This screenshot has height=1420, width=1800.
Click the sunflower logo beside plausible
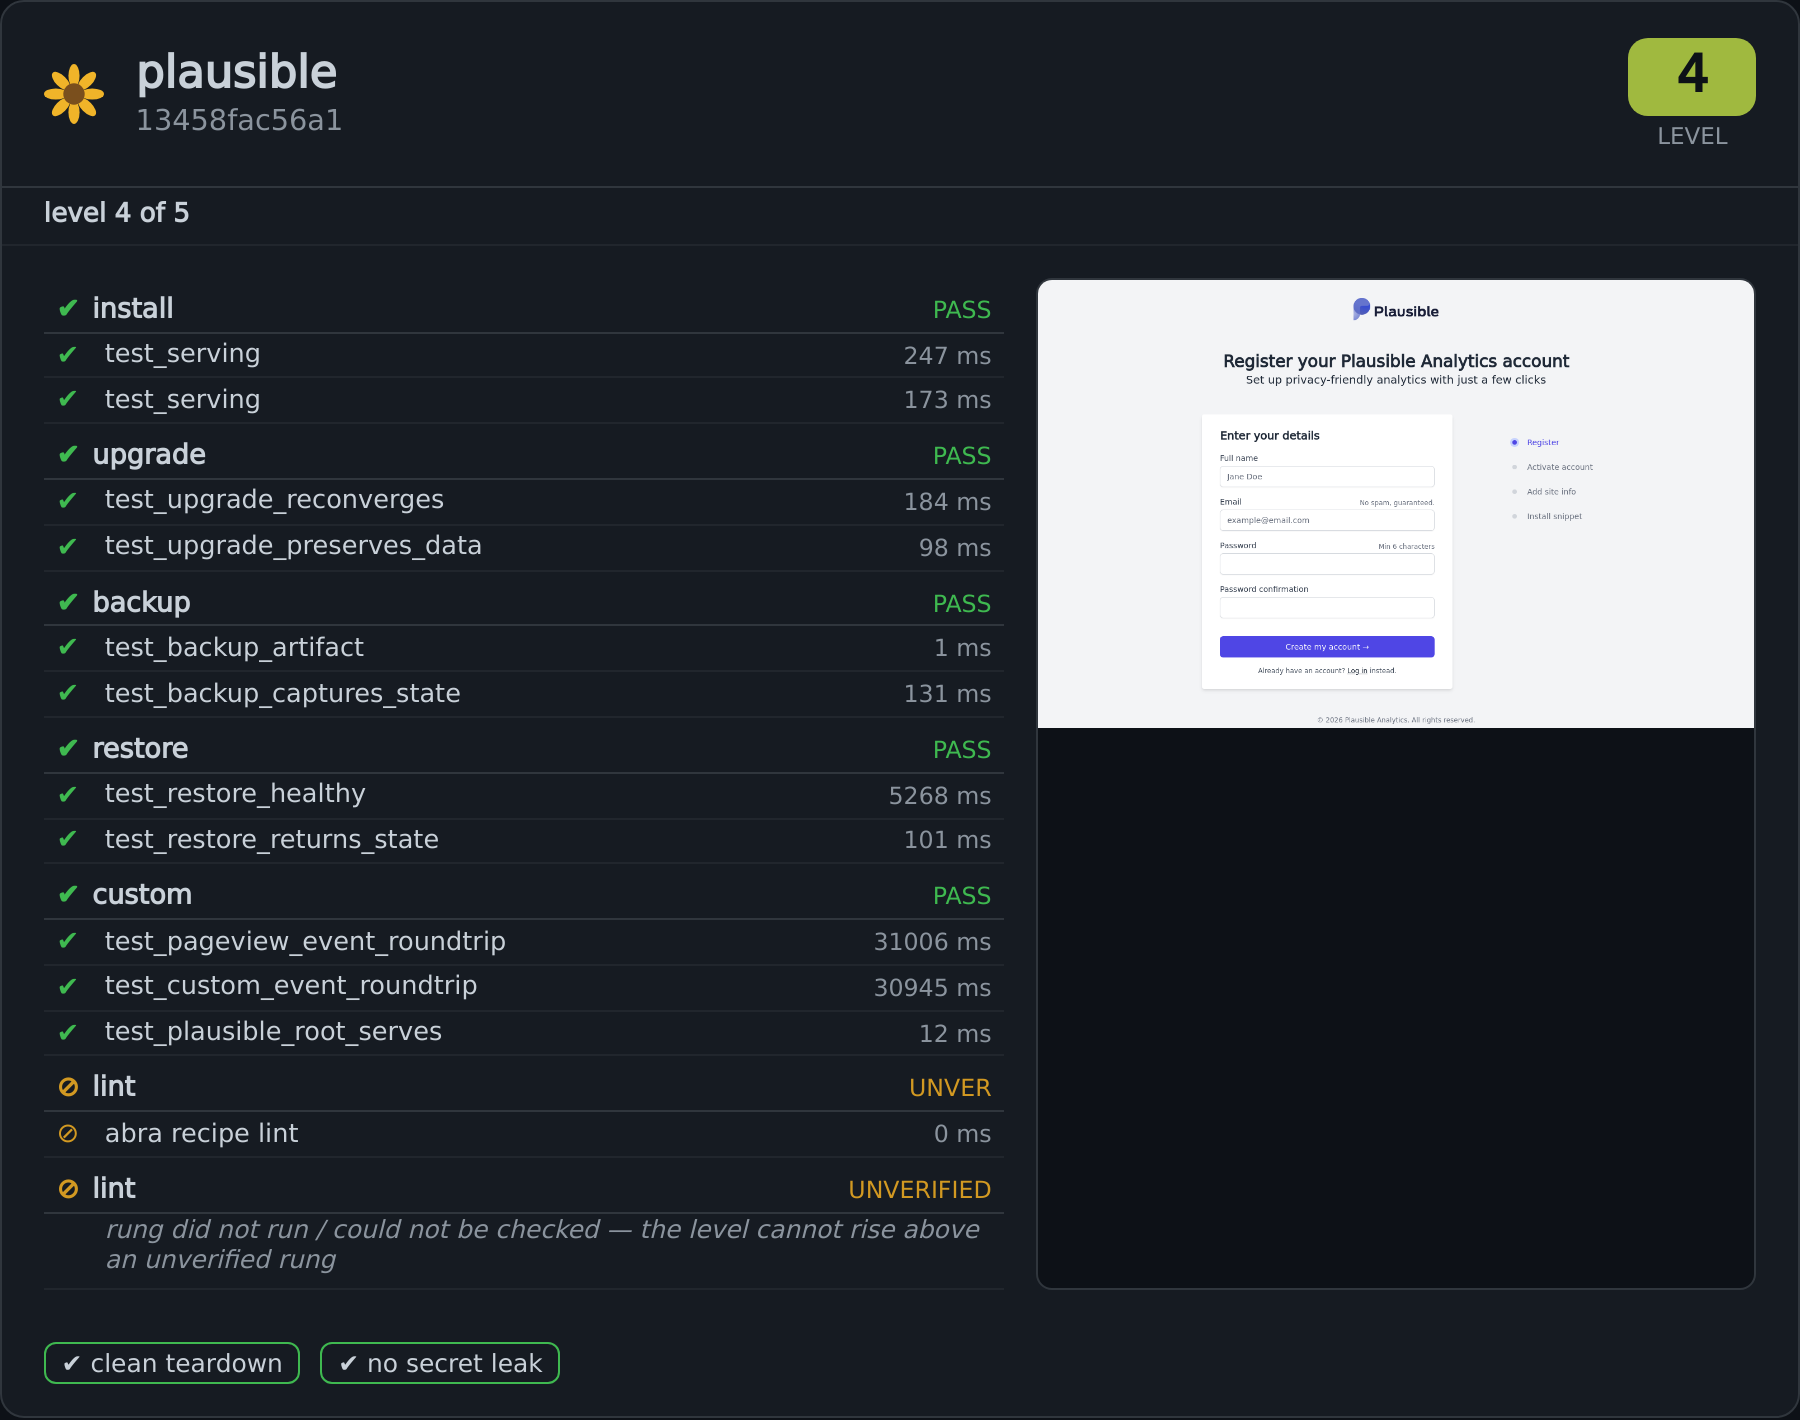(x=74, y=94)
